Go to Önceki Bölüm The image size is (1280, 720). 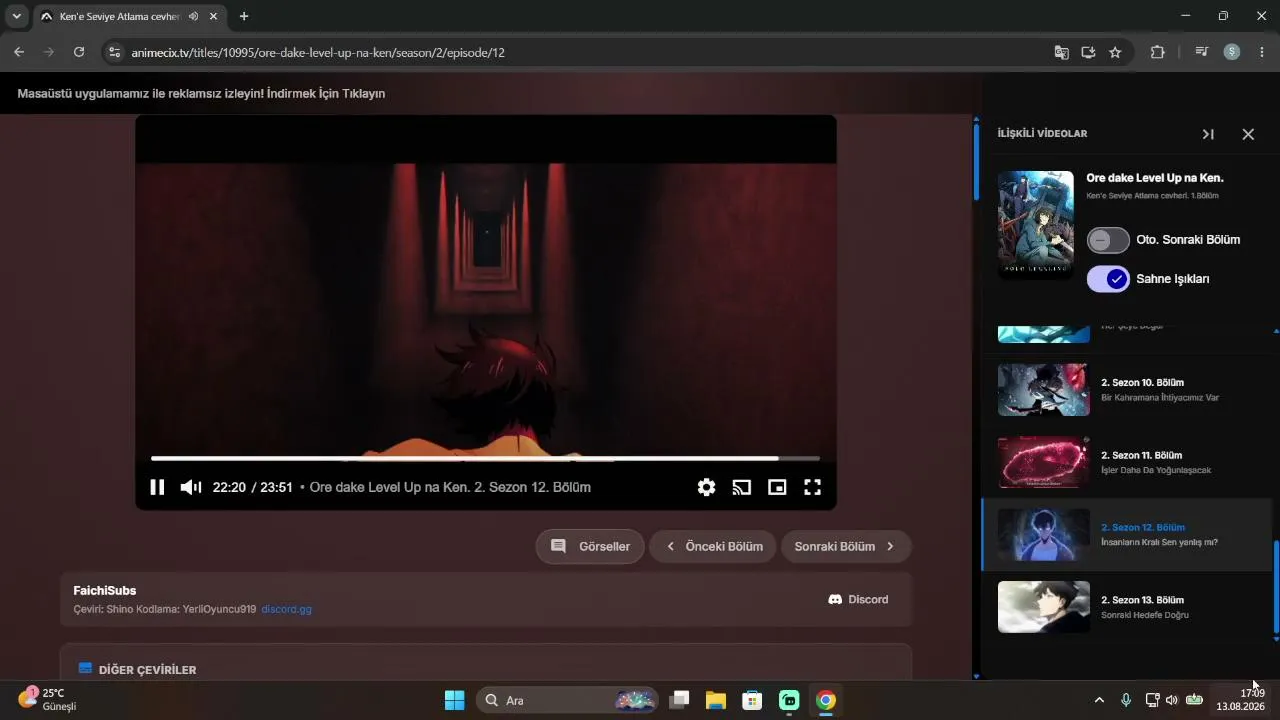(x=713, y=547)
